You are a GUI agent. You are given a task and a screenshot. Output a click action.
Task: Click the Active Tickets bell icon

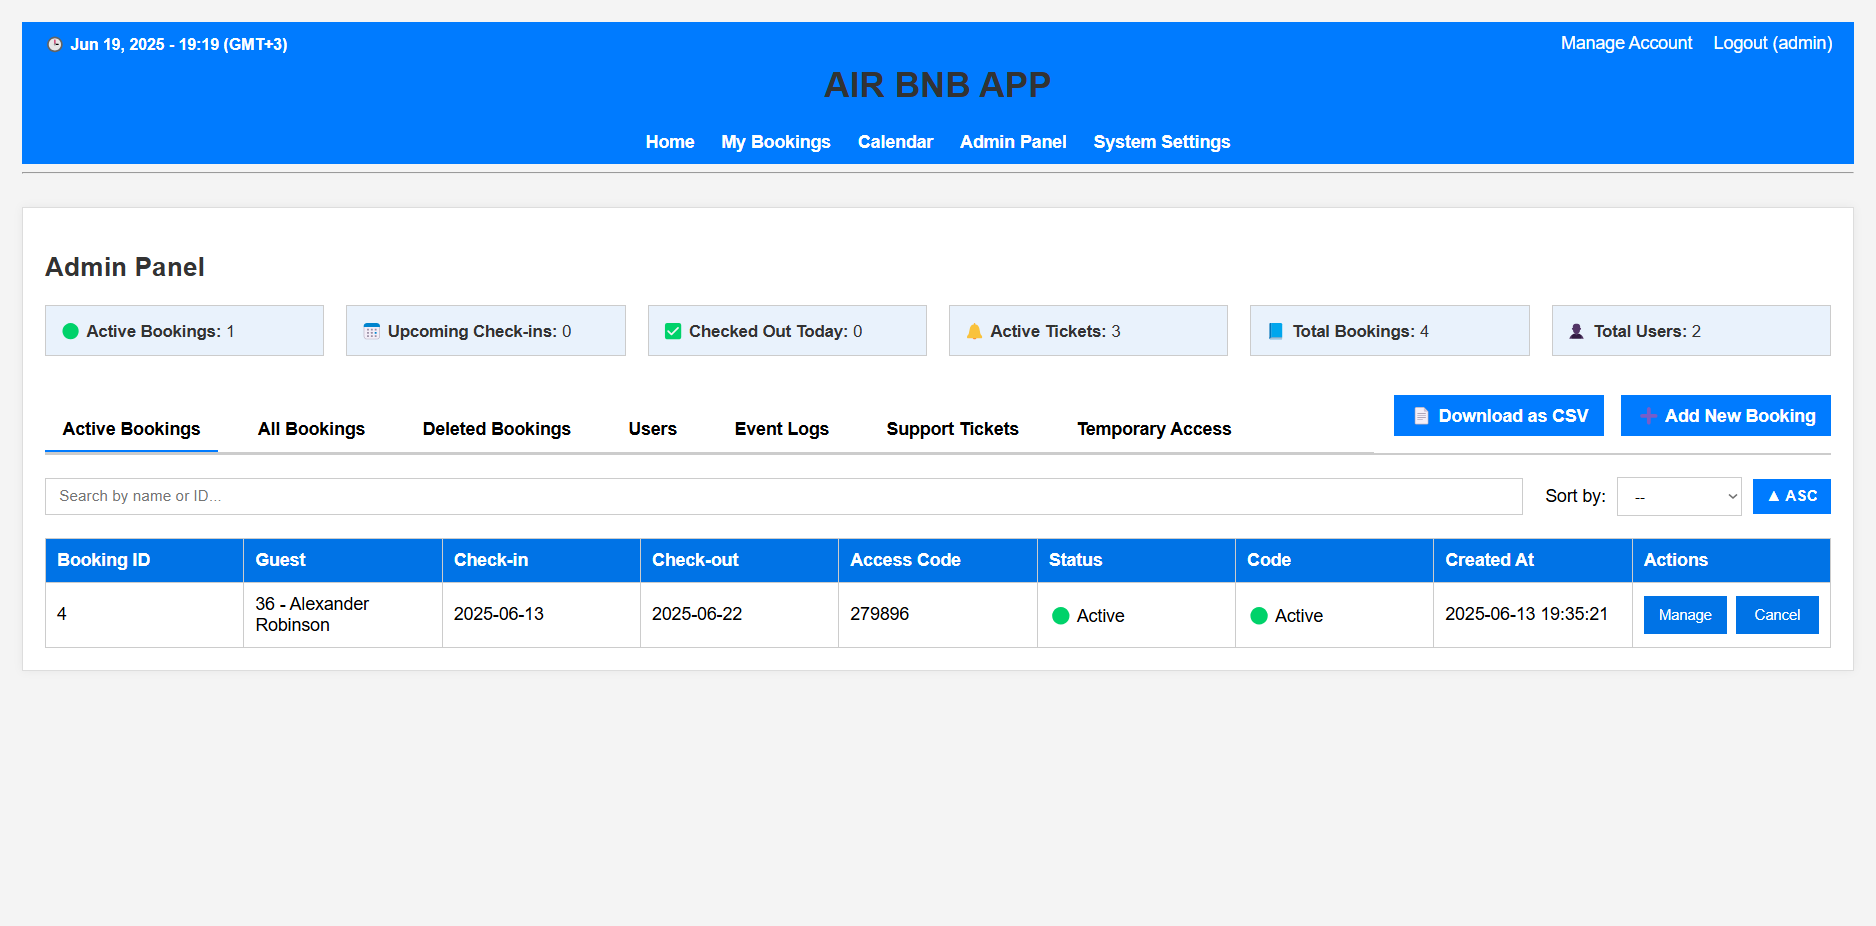974,331
